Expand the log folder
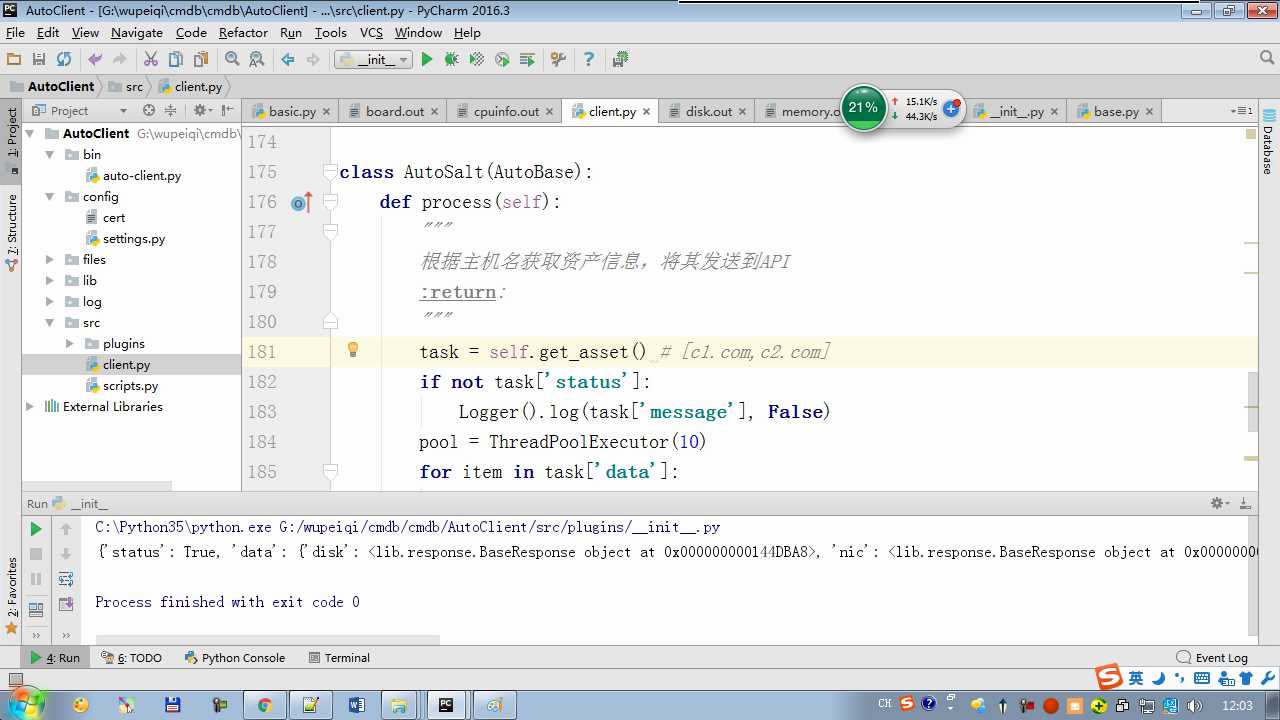The height and width of the screenshot is (720, 1280). (50, 302)
